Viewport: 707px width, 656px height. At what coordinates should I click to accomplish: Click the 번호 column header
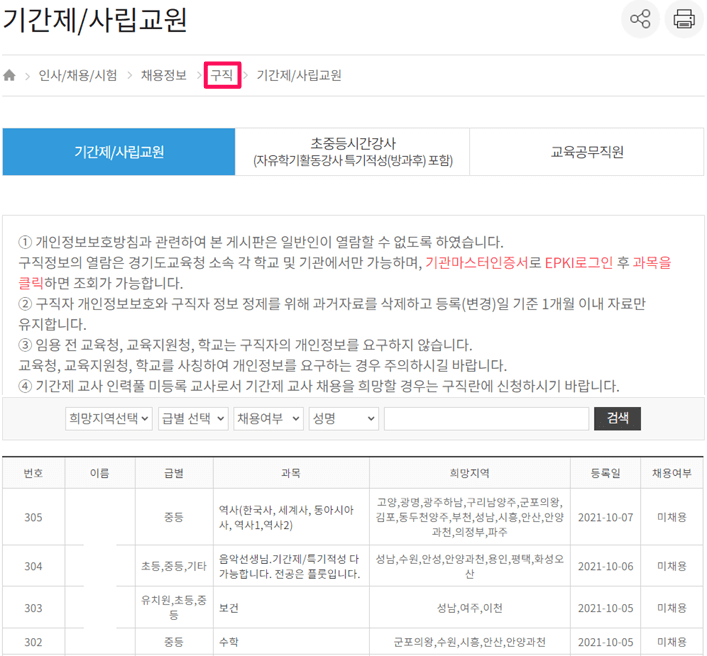(33, 473)
